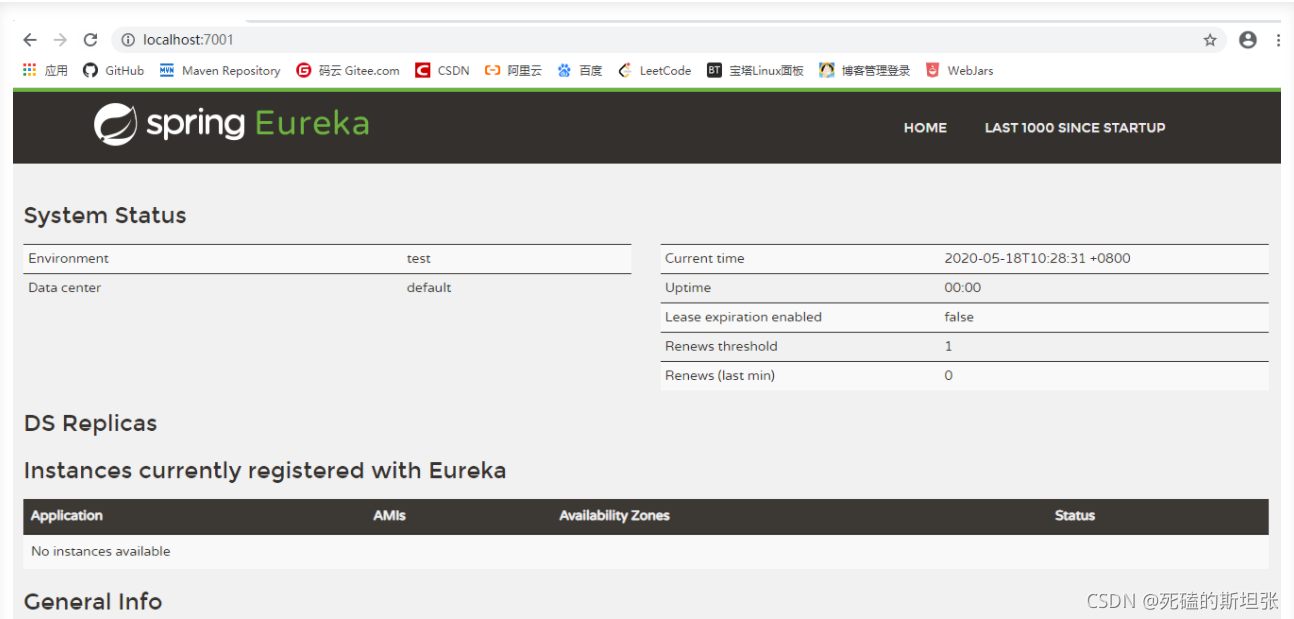
Task: Go back with the browser back arrow
Action: point(30,40)
